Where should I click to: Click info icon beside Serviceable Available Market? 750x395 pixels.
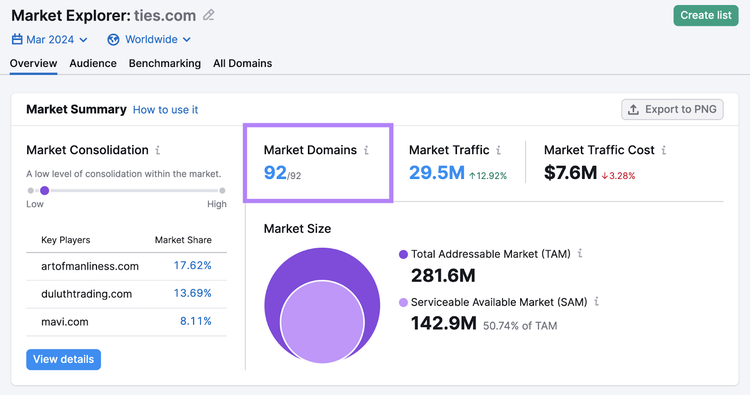[x=596, y=302]
